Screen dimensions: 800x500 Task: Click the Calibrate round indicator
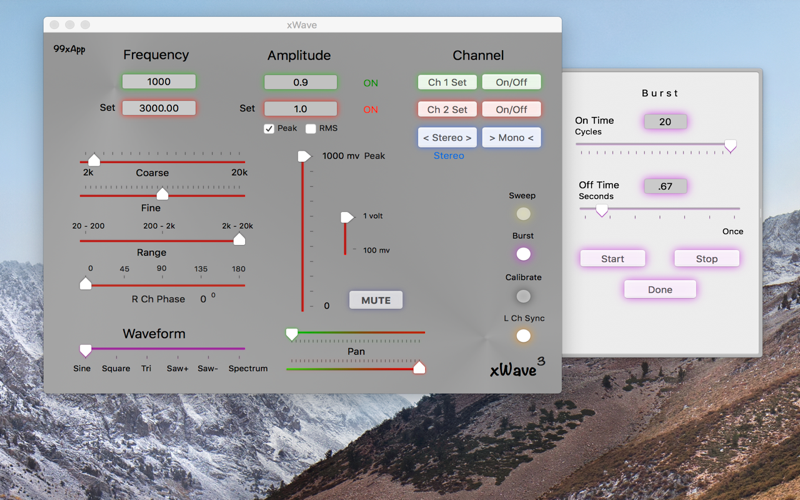click(523, 296)
